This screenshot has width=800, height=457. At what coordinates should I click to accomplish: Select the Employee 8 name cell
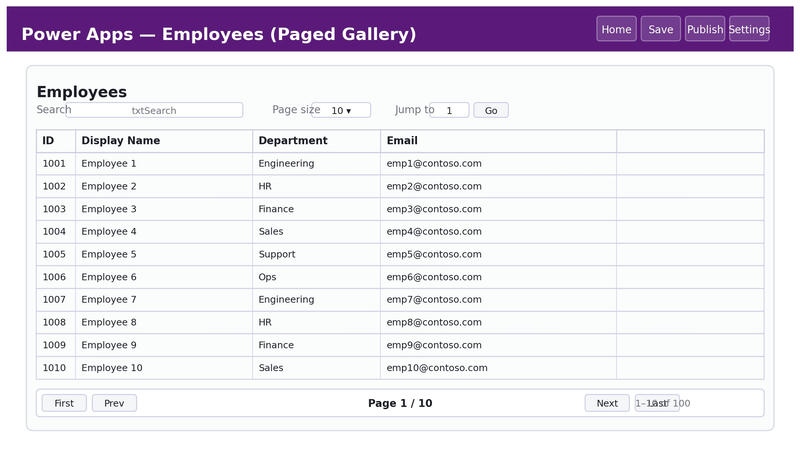tap(164, 322)
